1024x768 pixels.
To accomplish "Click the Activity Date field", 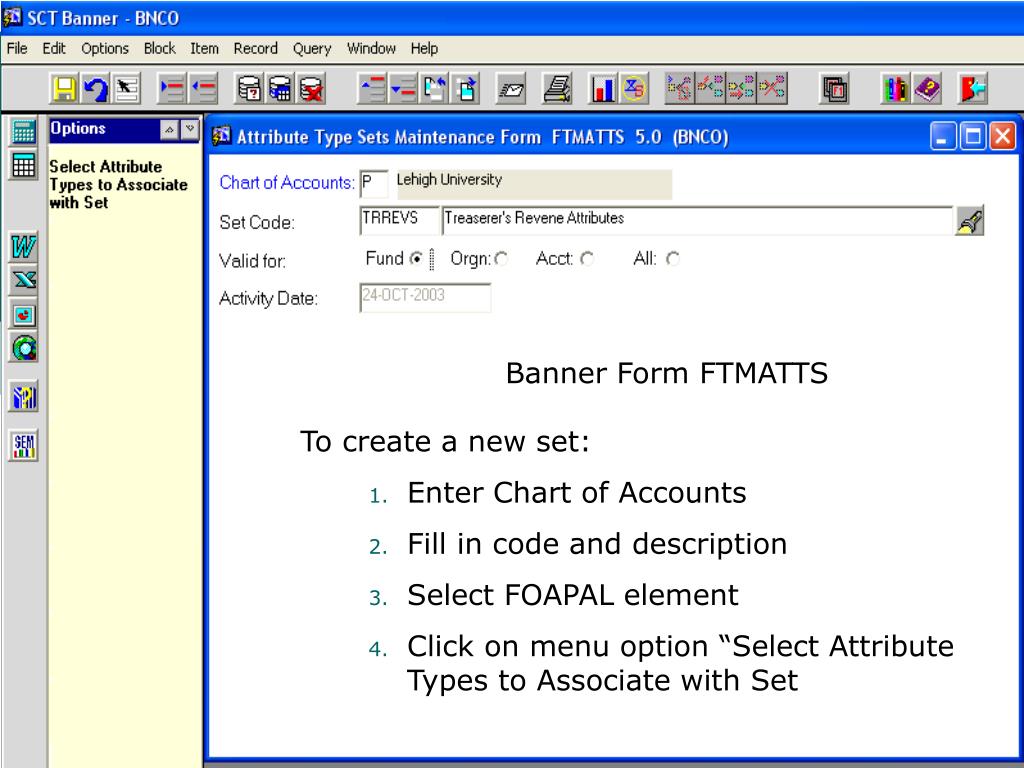I will pos(425,297).
